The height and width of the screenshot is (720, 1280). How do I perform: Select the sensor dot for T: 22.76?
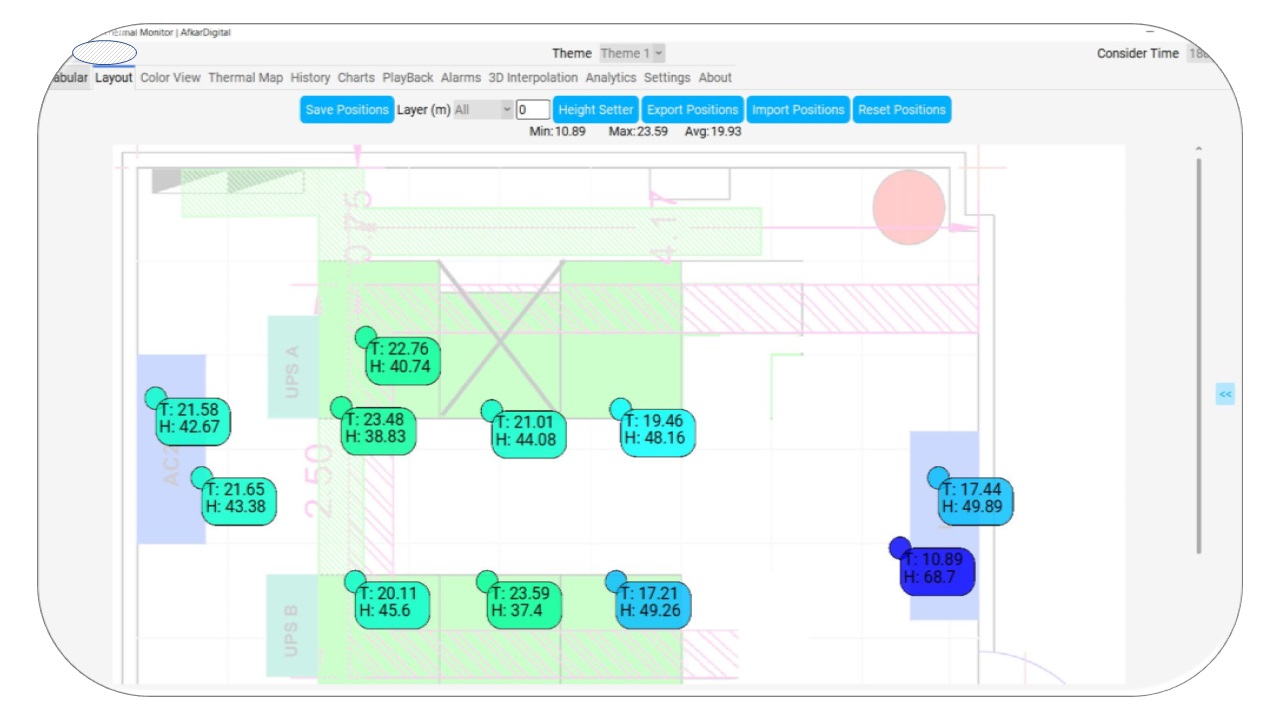tap(366, 337)
